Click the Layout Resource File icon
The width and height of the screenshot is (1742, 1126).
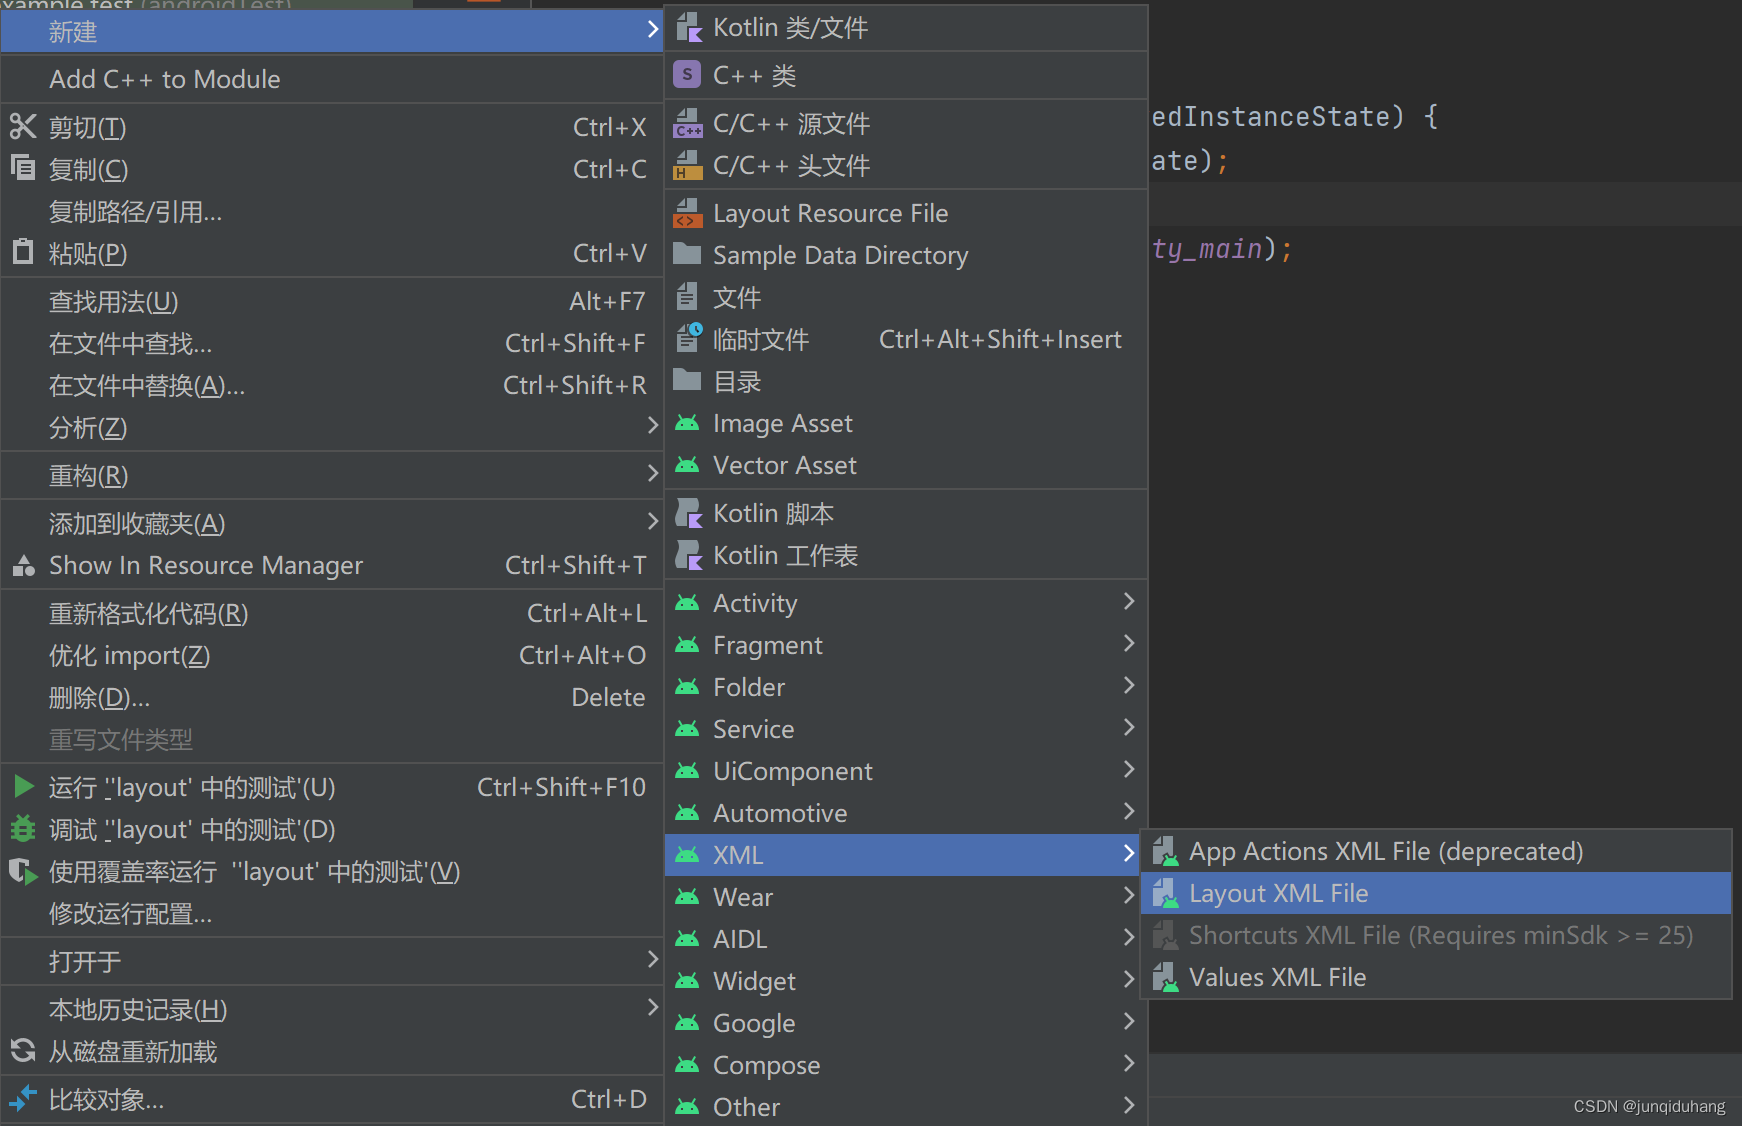688,213
